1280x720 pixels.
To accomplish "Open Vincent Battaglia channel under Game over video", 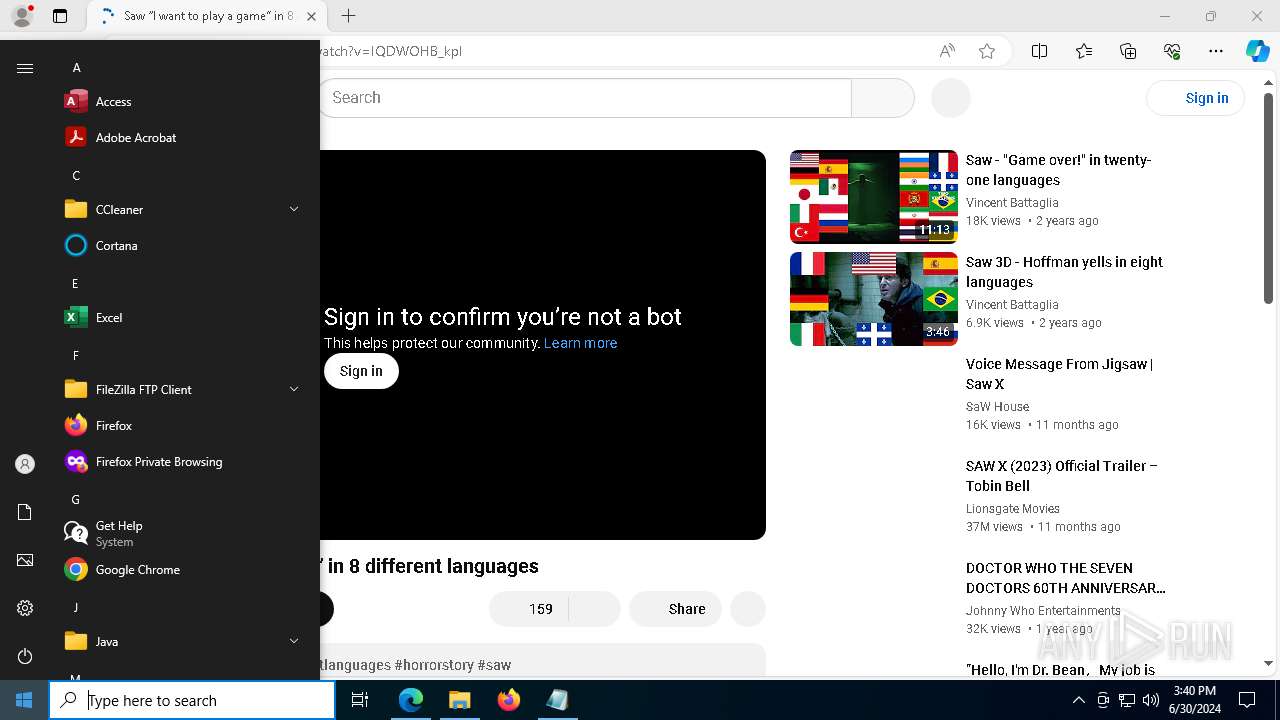I will [1012, 203].
